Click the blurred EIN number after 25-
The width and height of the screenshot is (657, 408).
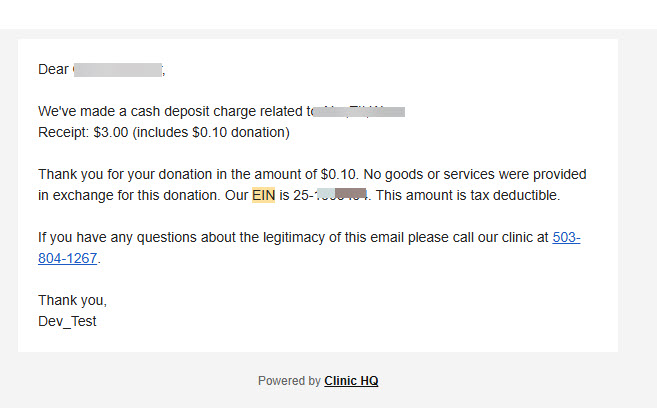342,195
